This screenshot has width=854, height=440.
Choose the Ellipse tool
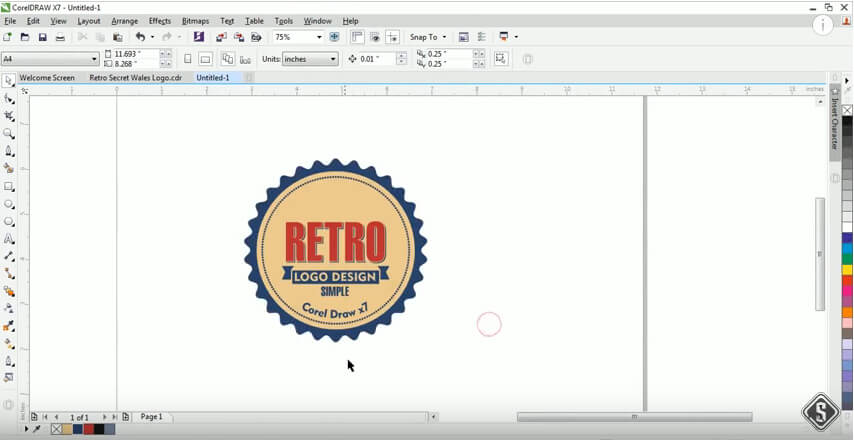coord(9,204)
